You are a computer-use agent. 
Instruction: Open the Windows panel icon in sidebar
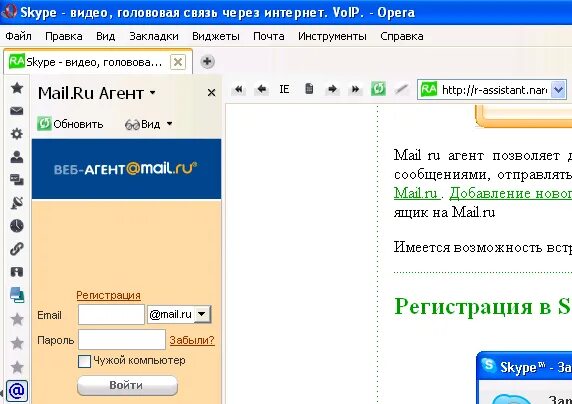[x=17, y=272]
